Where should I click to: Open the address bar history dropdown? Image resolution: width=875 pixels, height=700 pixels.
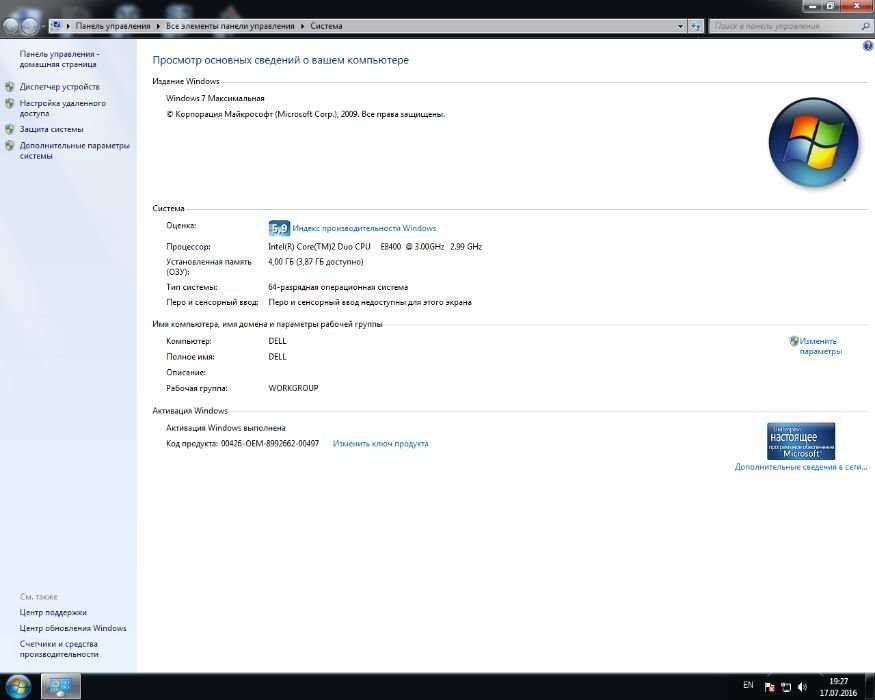(680, 26)
